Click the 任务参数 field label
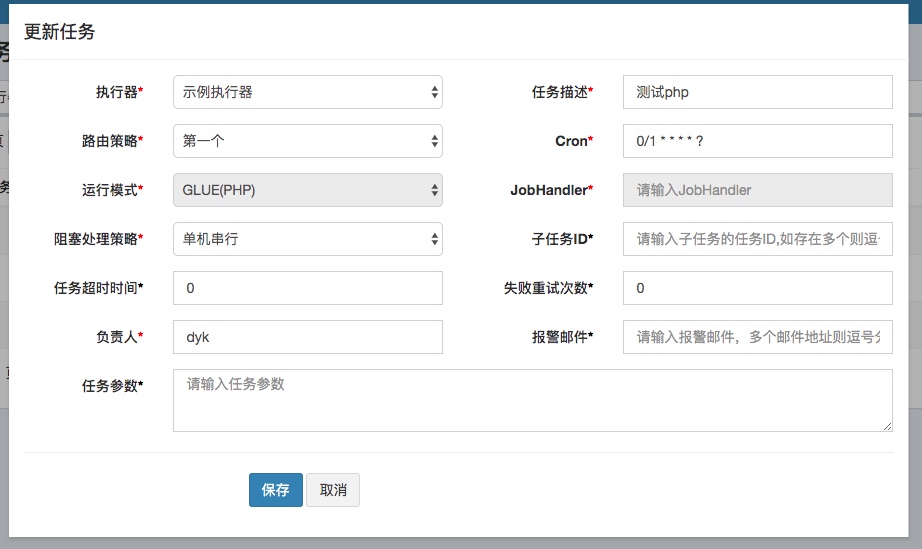This screenshot has width=922, height=549. click(x=112, y=386)
